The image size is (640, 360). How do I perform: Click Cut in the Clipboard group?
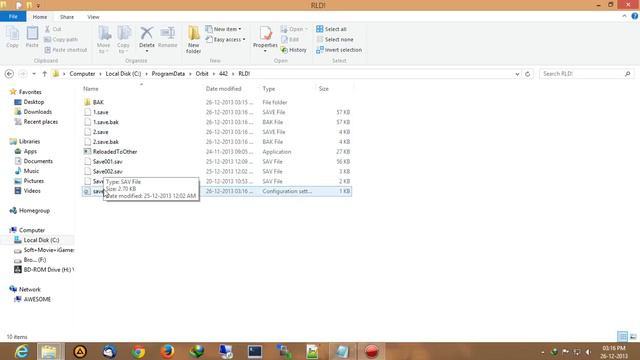click(x=53, y=29)
